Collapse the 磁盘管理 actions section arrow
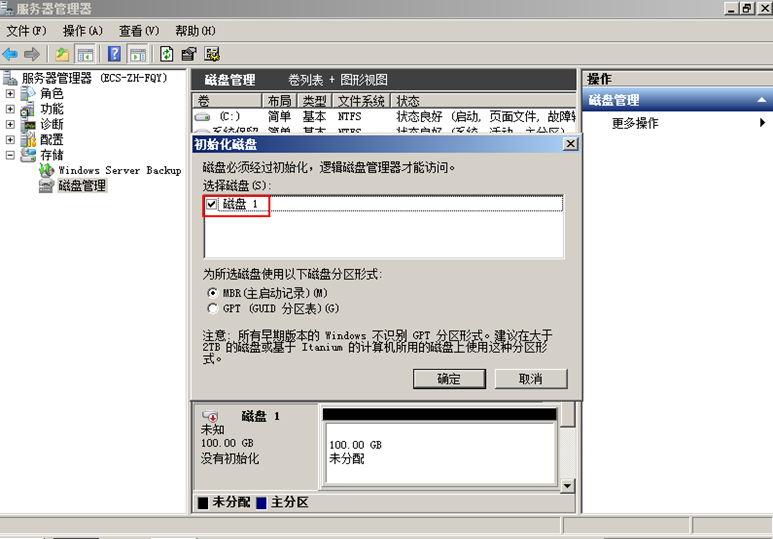Screen dimensions: 773x539 pos(762,100)
